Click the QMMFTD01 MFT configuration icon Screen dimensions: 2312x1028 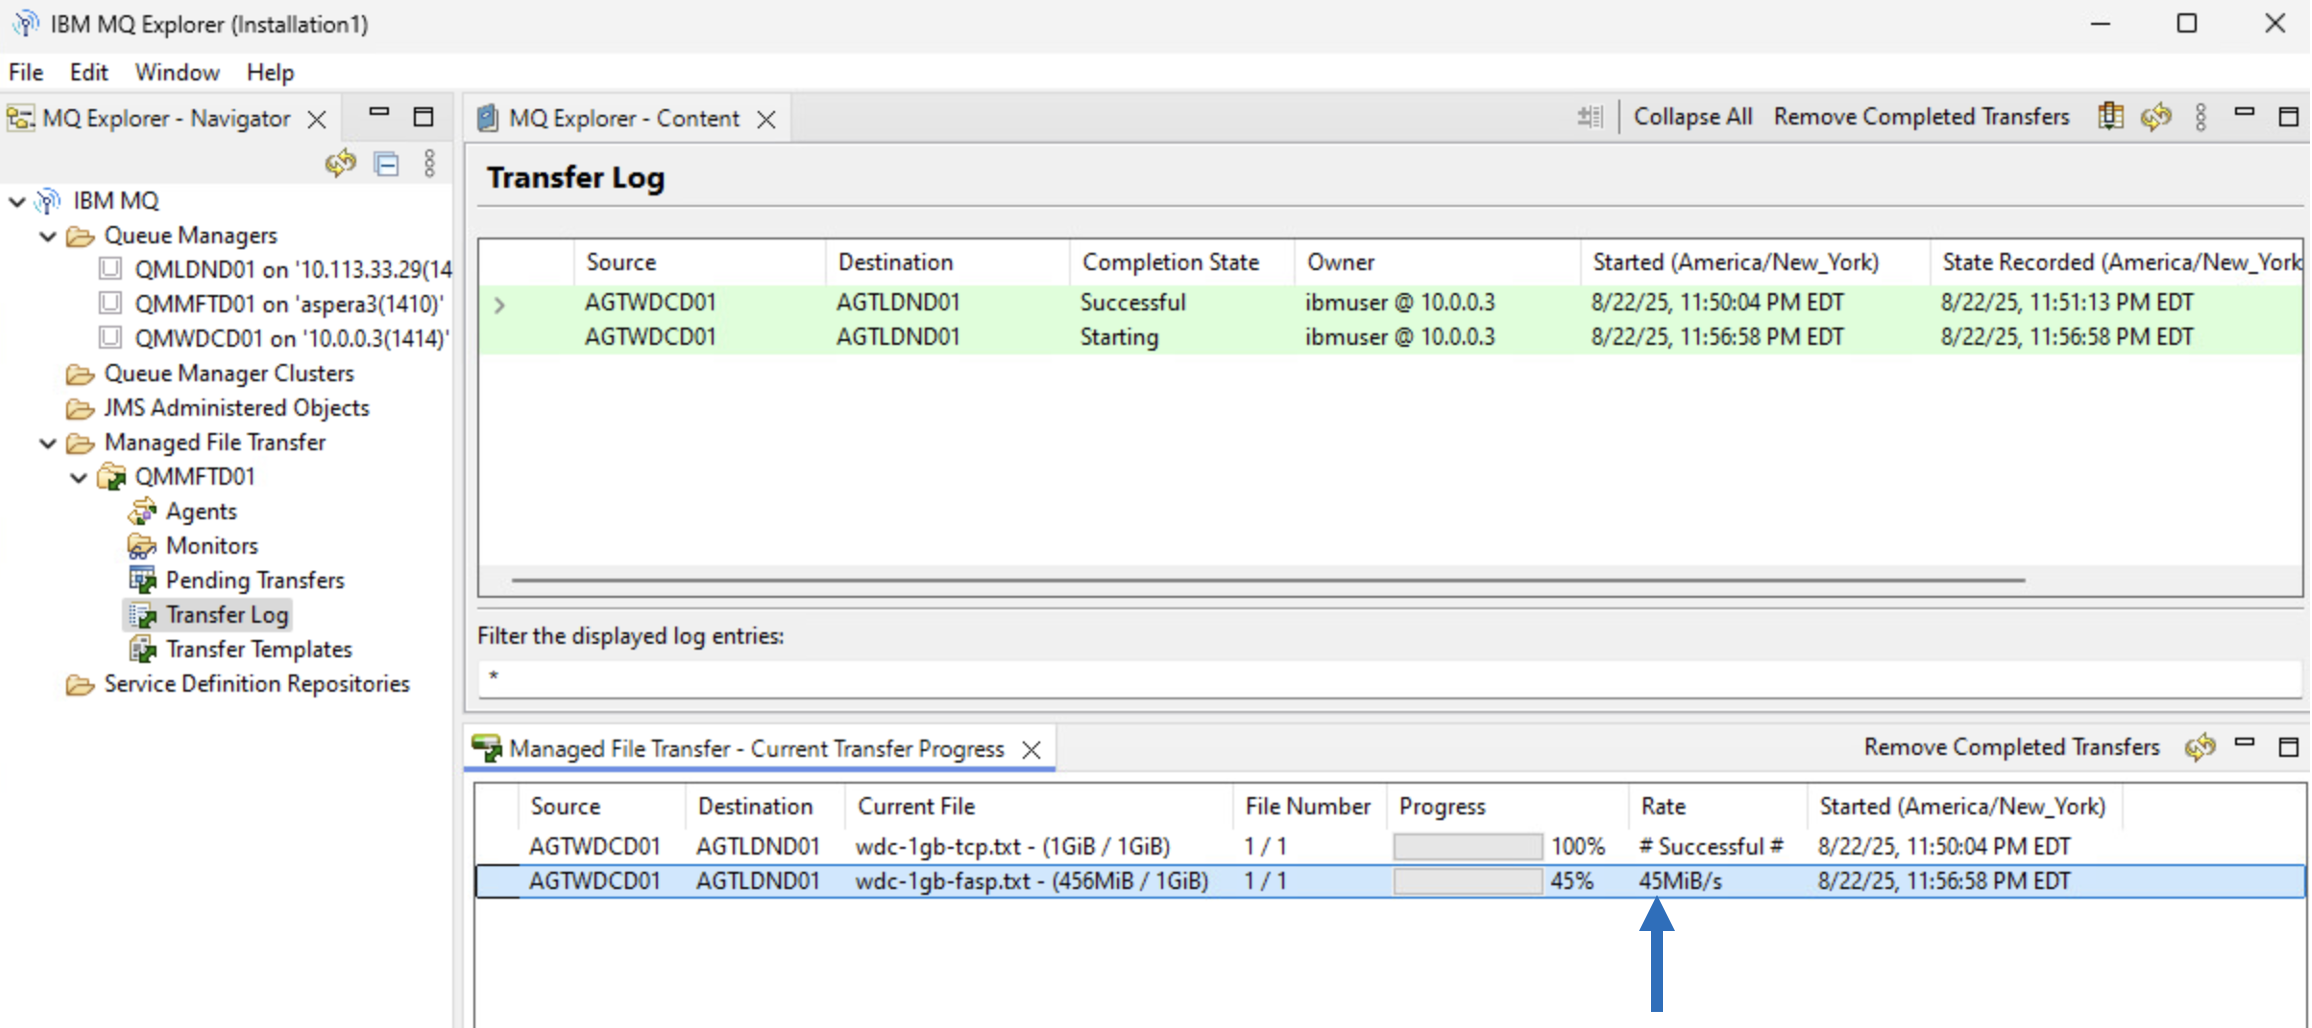(111, 477)
